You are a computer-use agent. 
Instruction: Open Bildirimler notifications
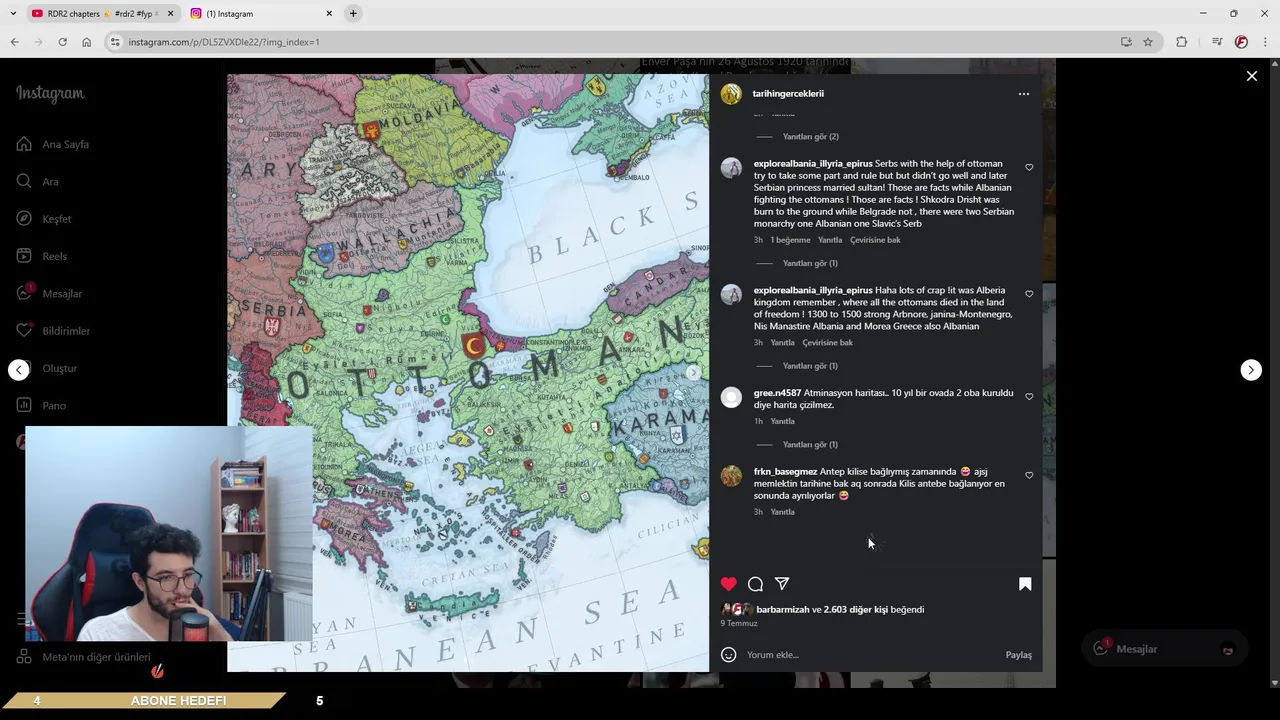point(53,331)
